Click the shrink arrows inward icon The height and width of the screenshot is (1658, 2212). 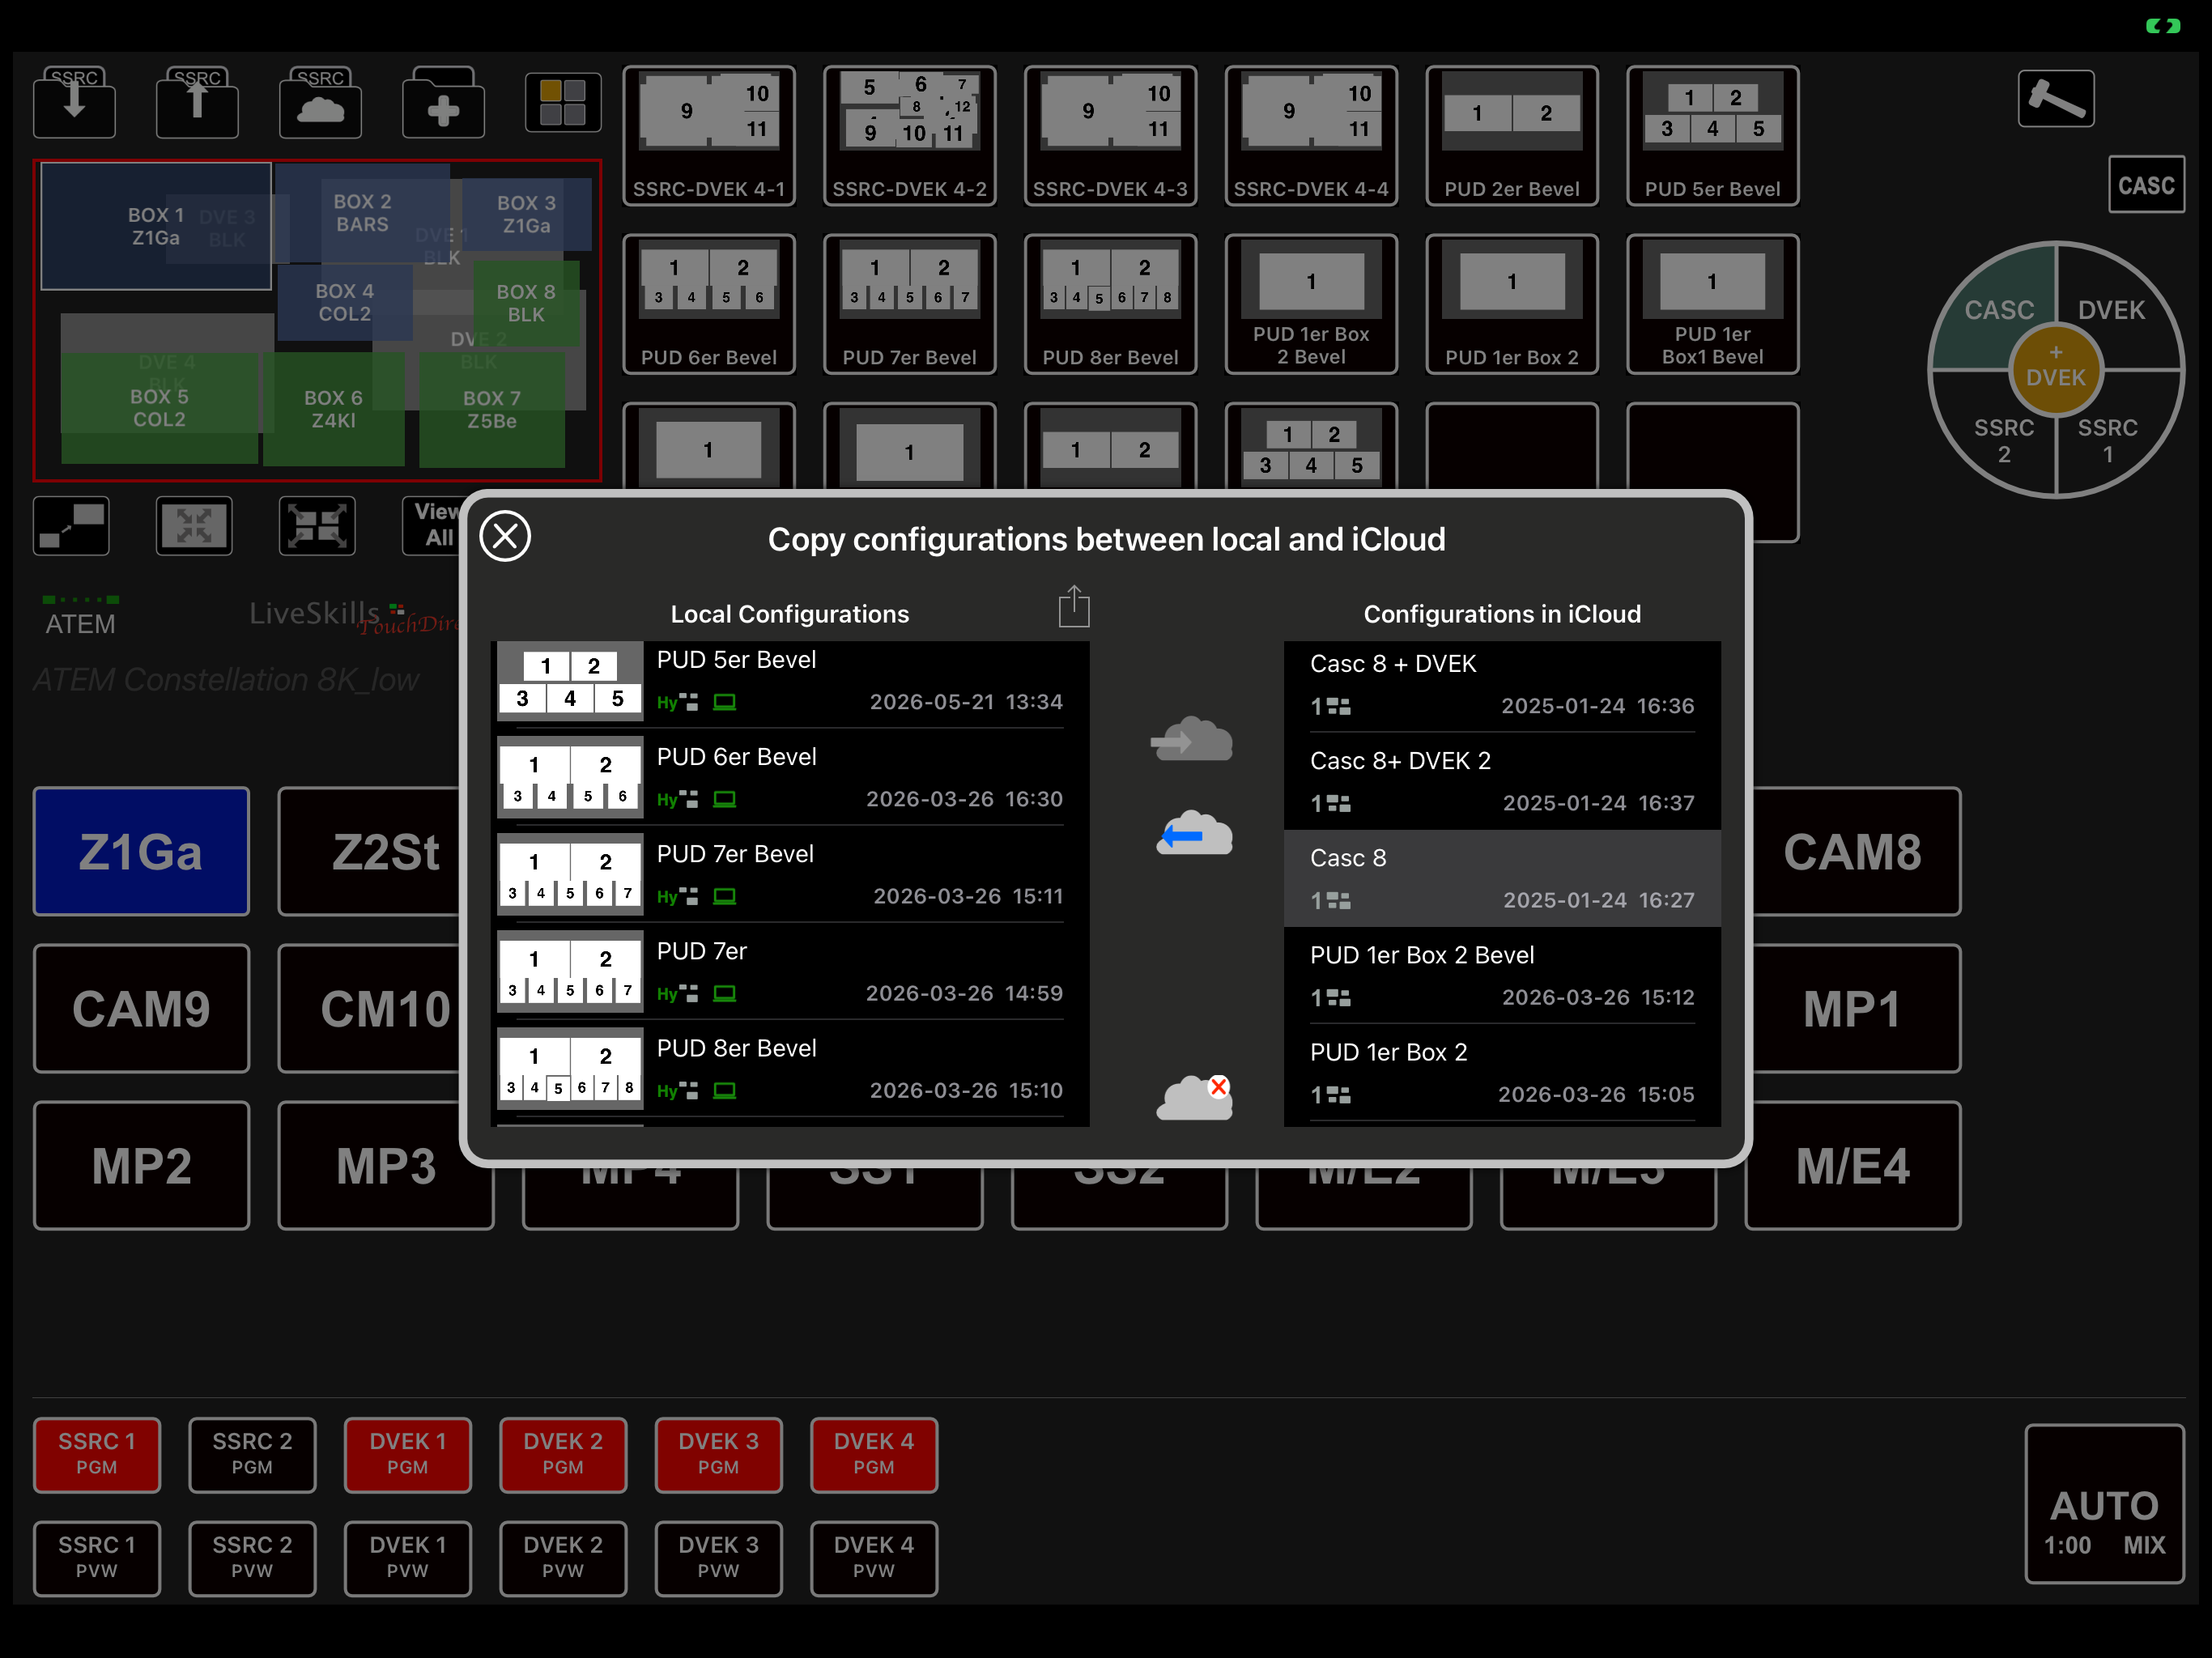pos(194,526)
